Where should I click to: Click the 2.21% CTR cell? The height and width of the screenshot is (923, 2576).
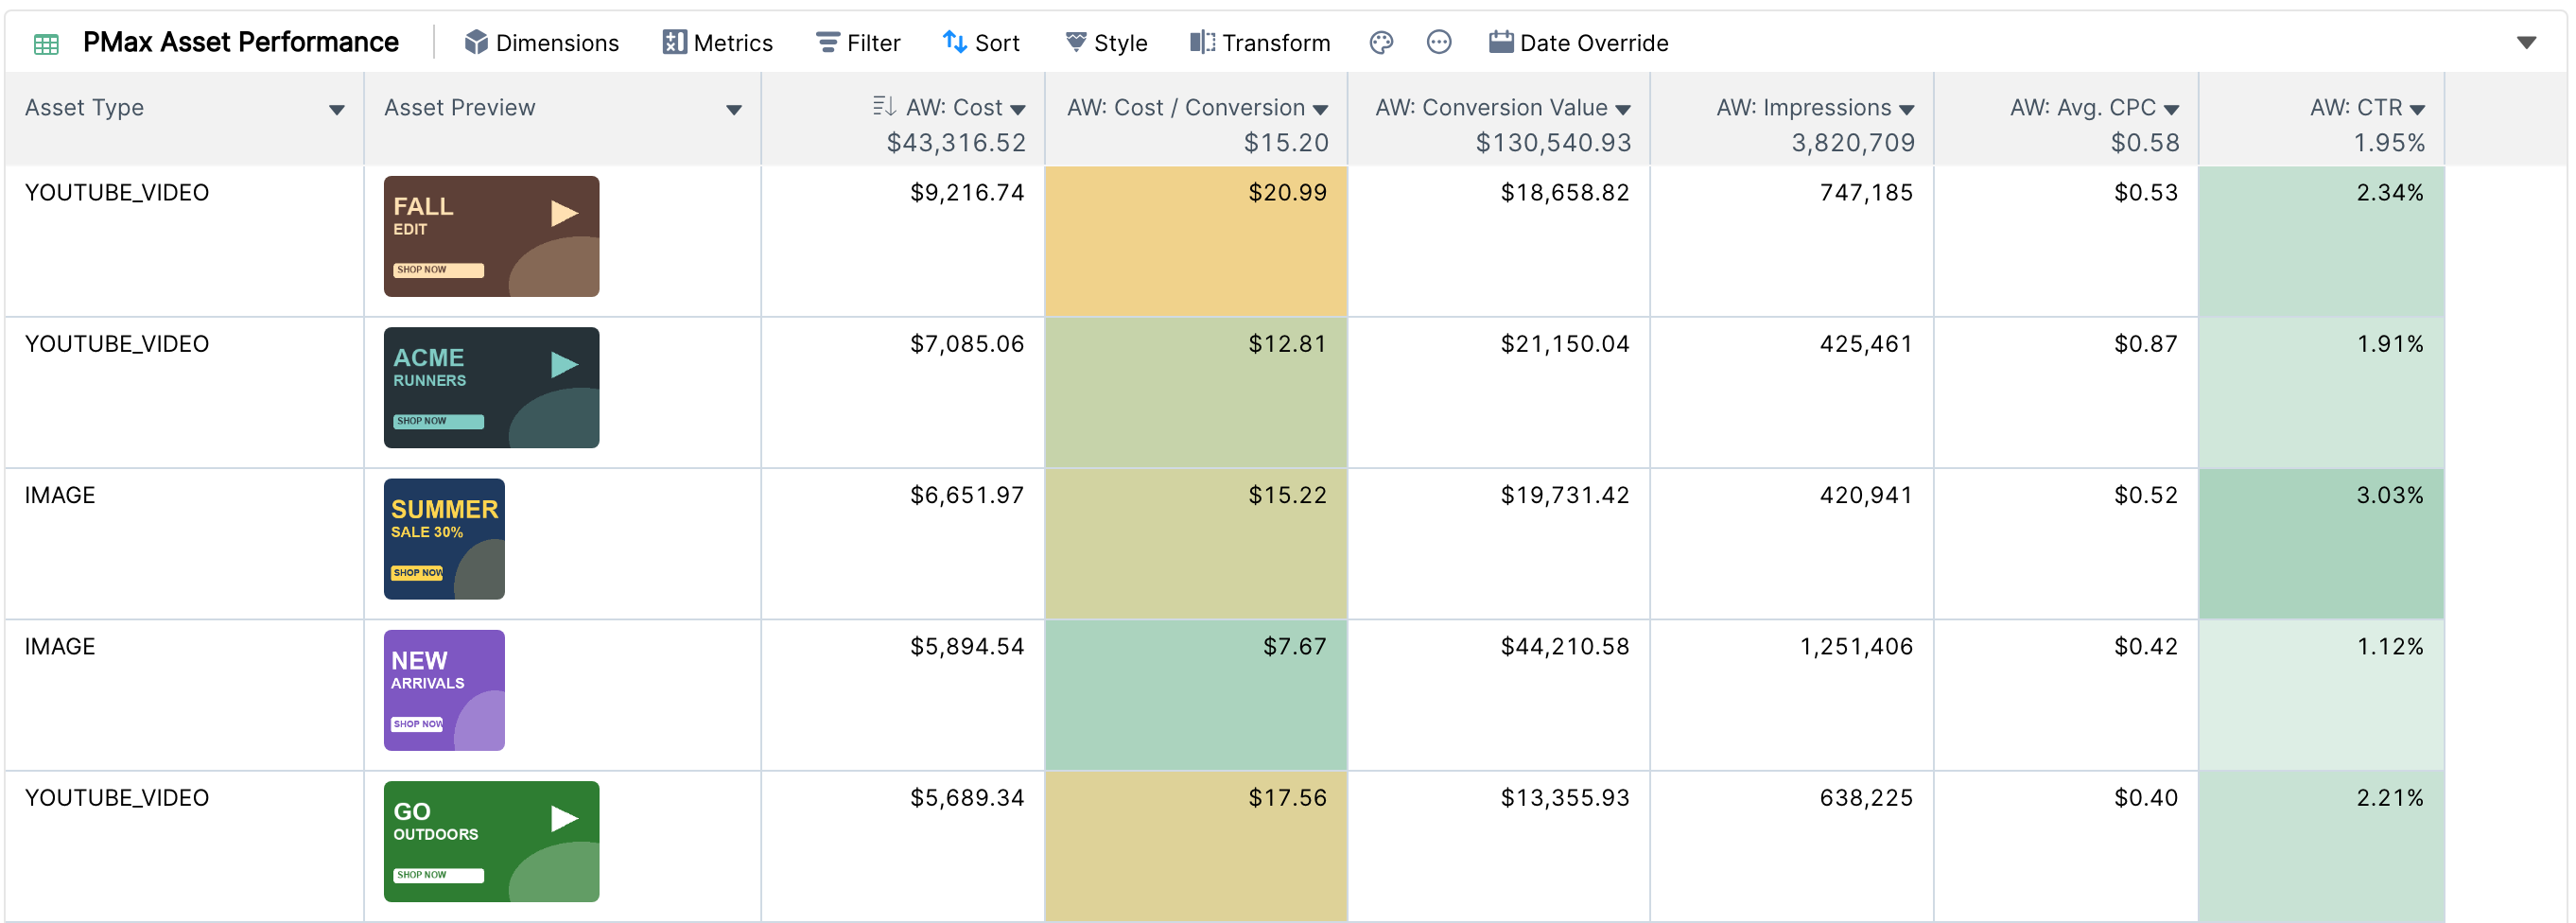point(2321,846)
